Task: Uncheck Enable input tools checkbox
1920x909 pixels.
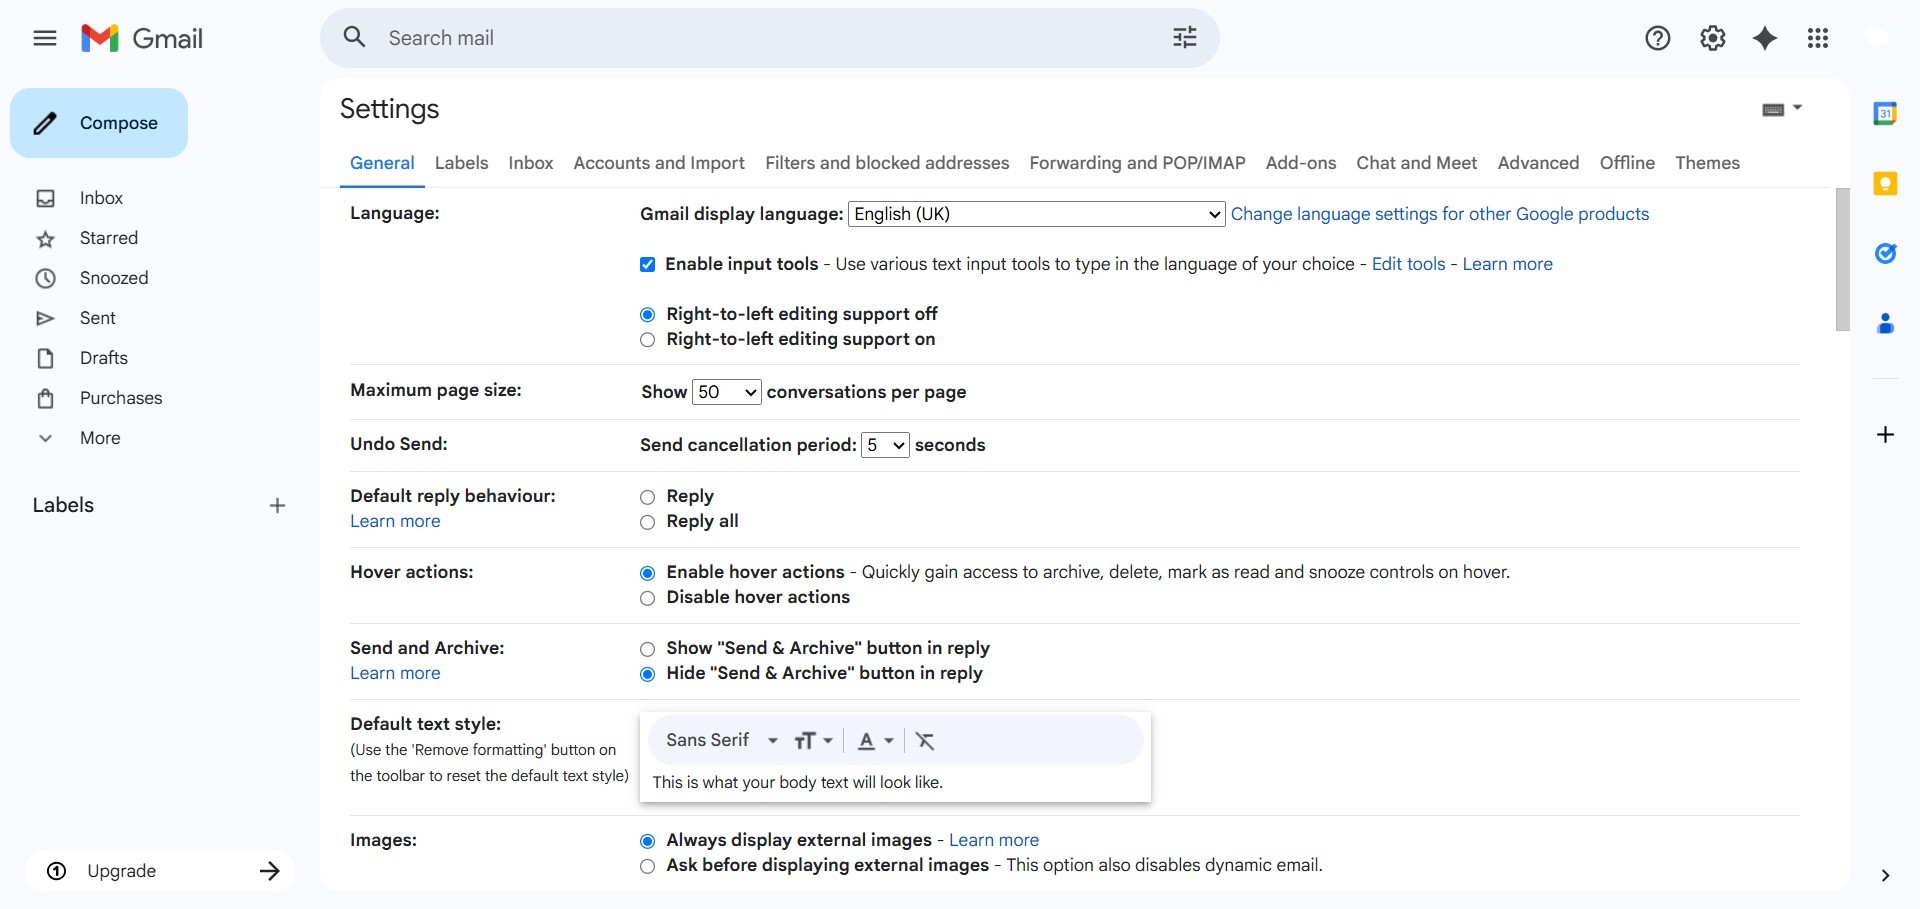Action: coord(648,265)
